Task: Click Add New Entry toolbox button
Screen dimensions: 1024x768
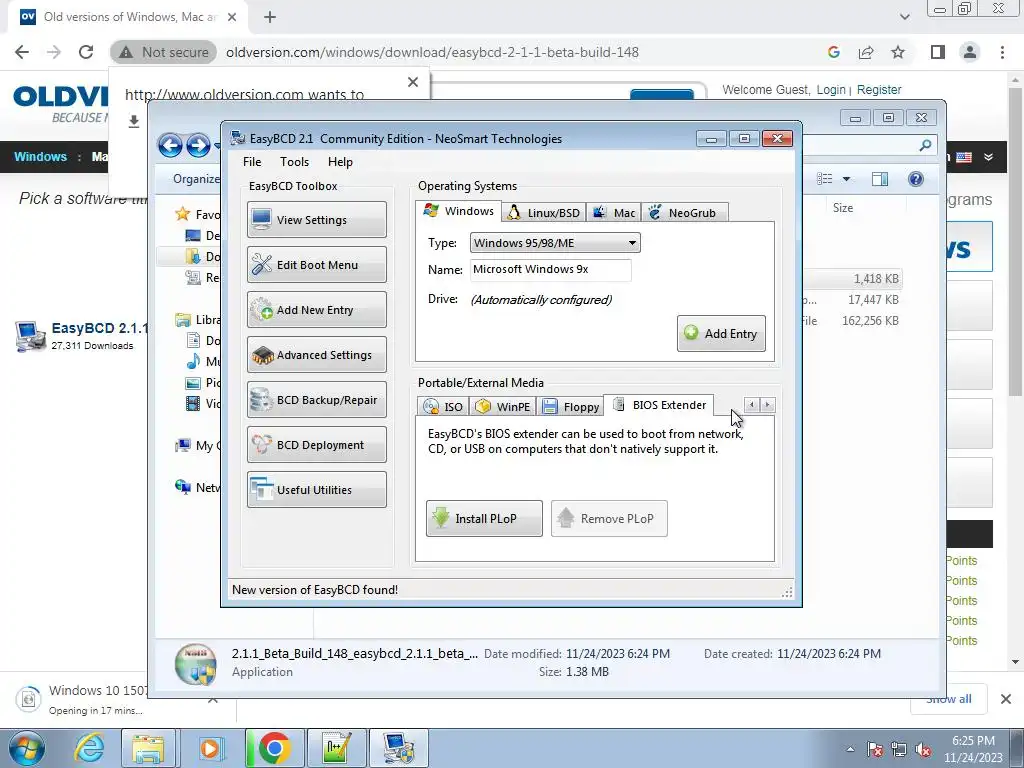Action: 317,310
